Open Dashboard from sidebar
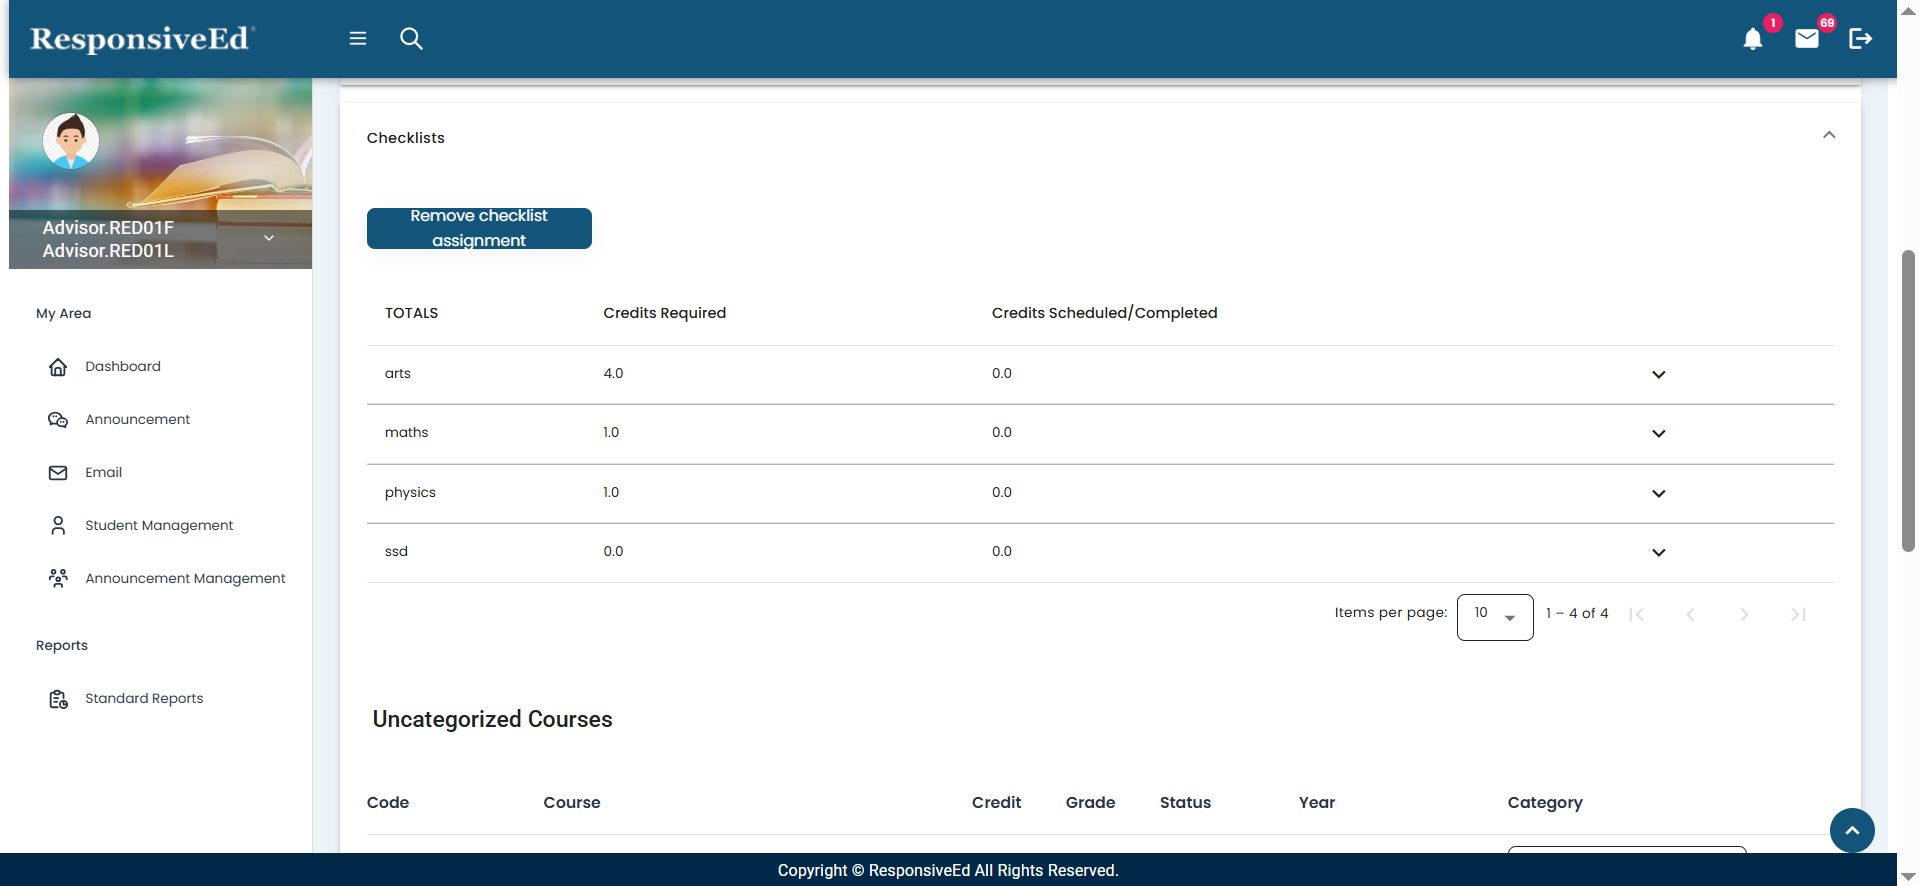 [x=122, y=366]
